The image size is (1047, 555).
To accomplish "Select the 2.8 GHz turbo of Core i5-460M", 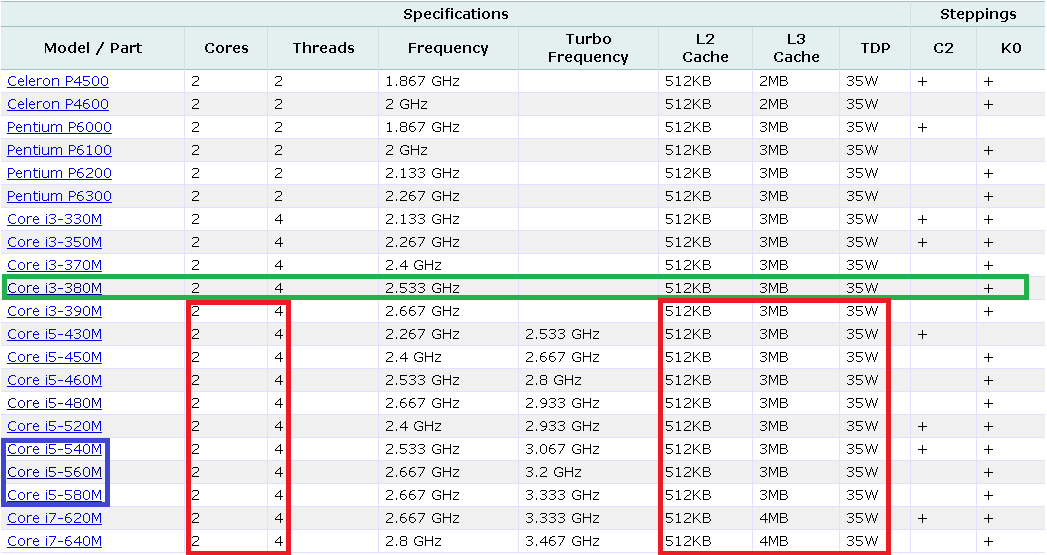I will click(553, 380).
